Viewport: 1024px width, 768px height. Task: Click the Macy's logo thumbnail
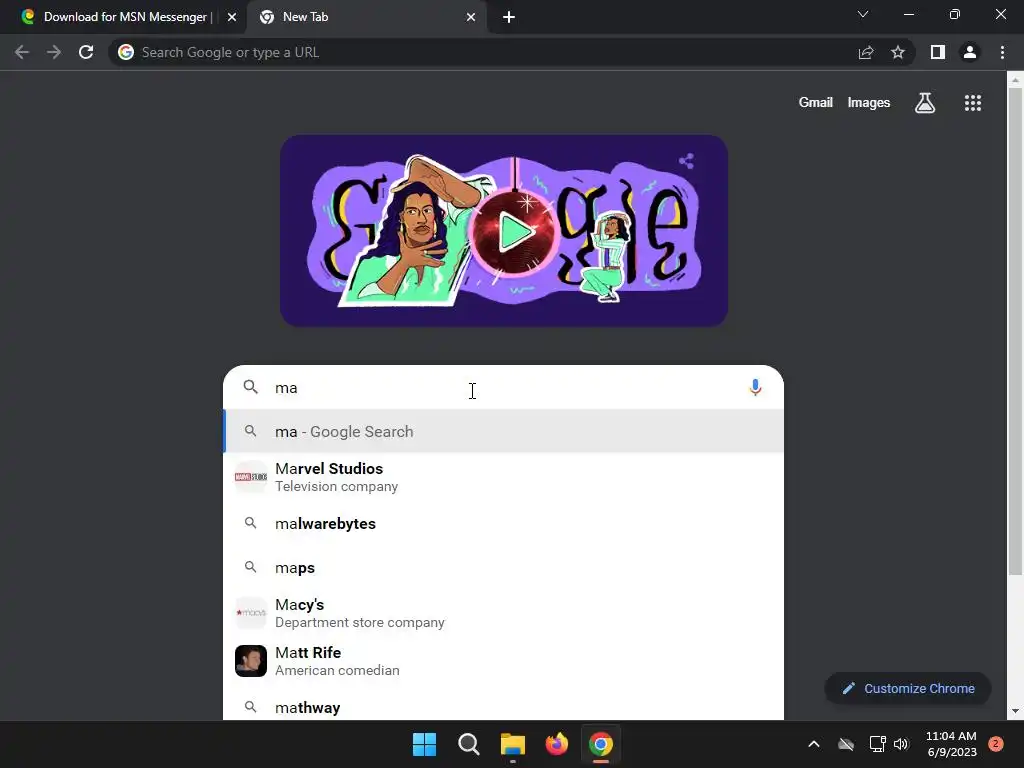251,613
